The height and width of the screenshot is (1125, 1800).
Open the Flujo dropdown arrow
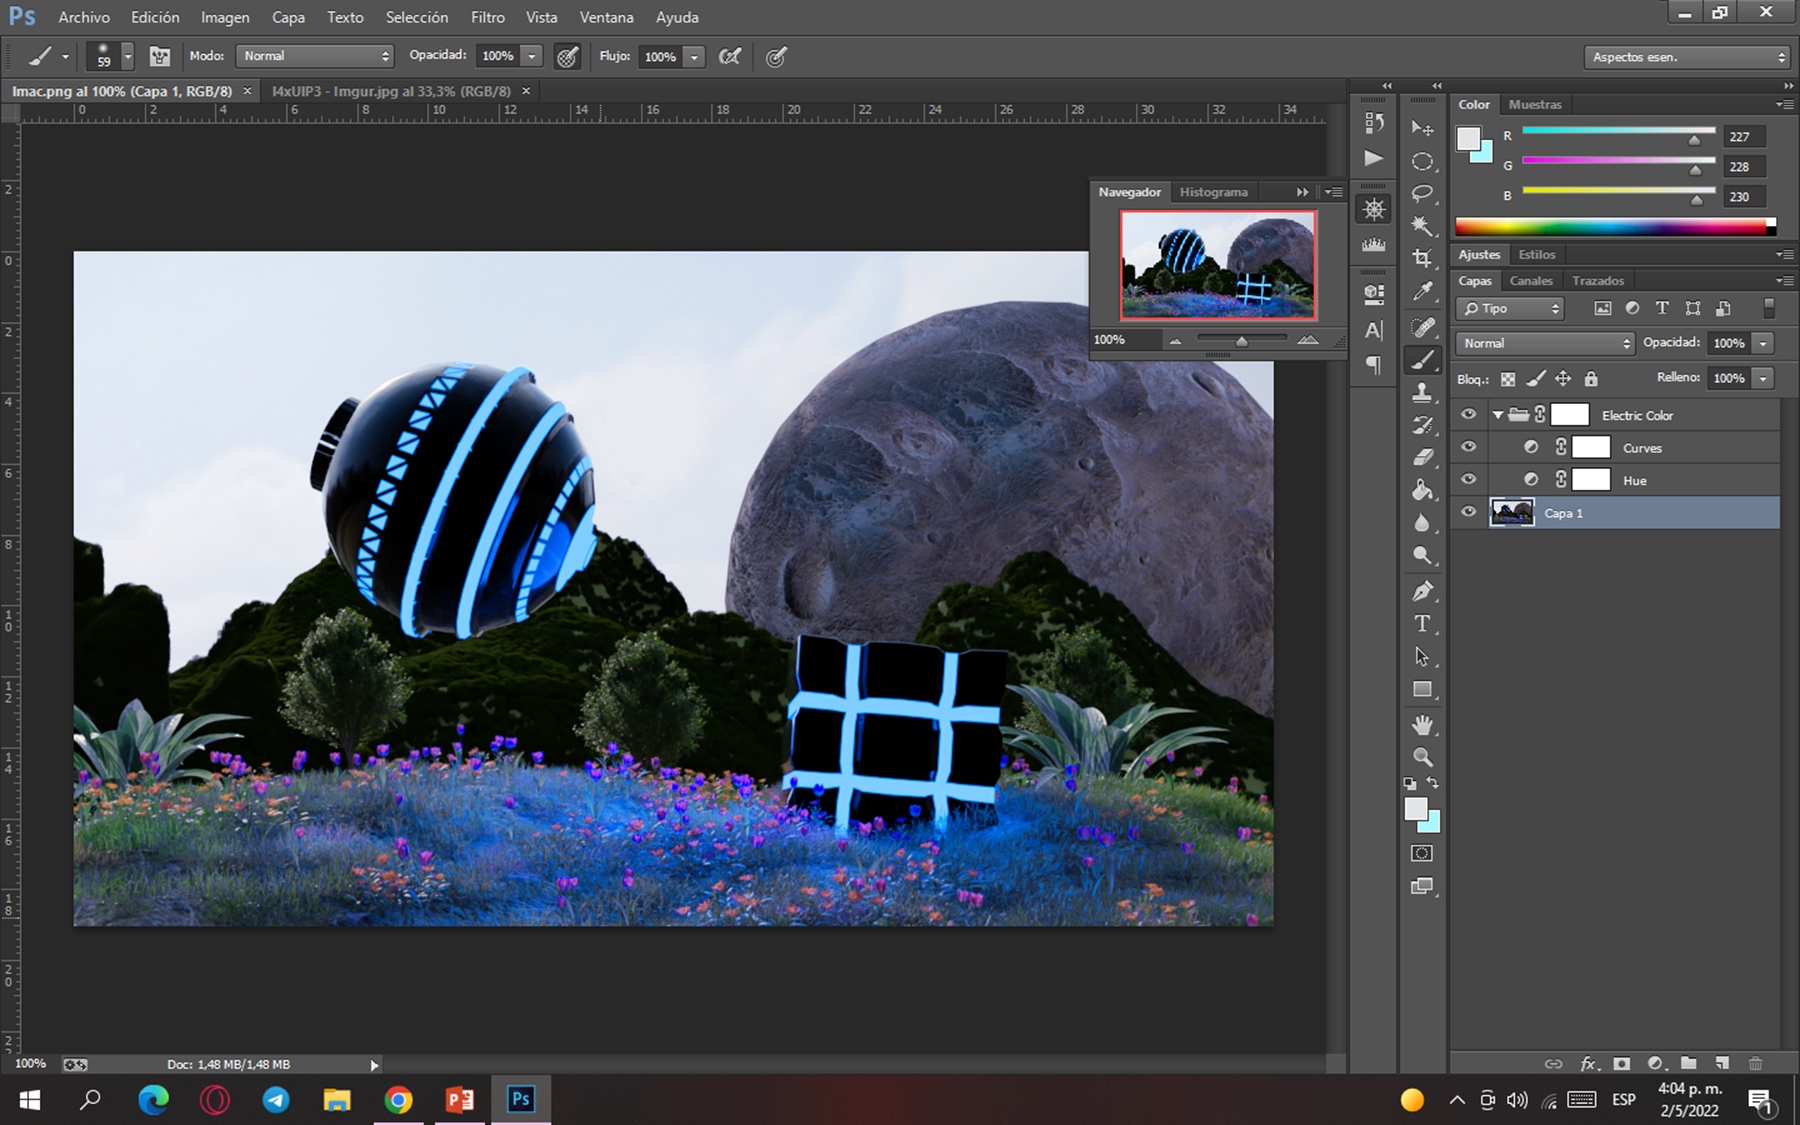pyautogui.click(x=694, y=57)
